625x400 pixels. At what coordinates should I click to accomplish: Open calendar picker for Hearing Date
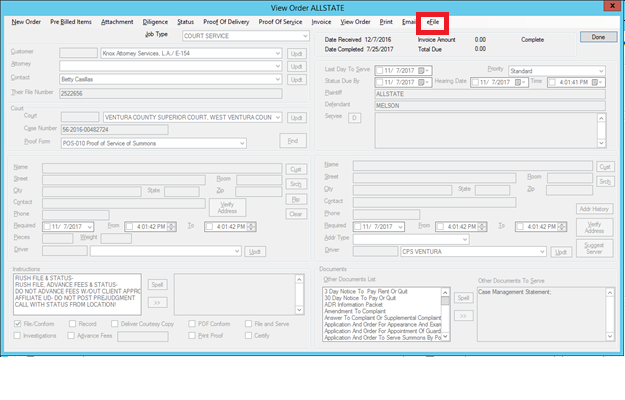click(x=520, y=82)
